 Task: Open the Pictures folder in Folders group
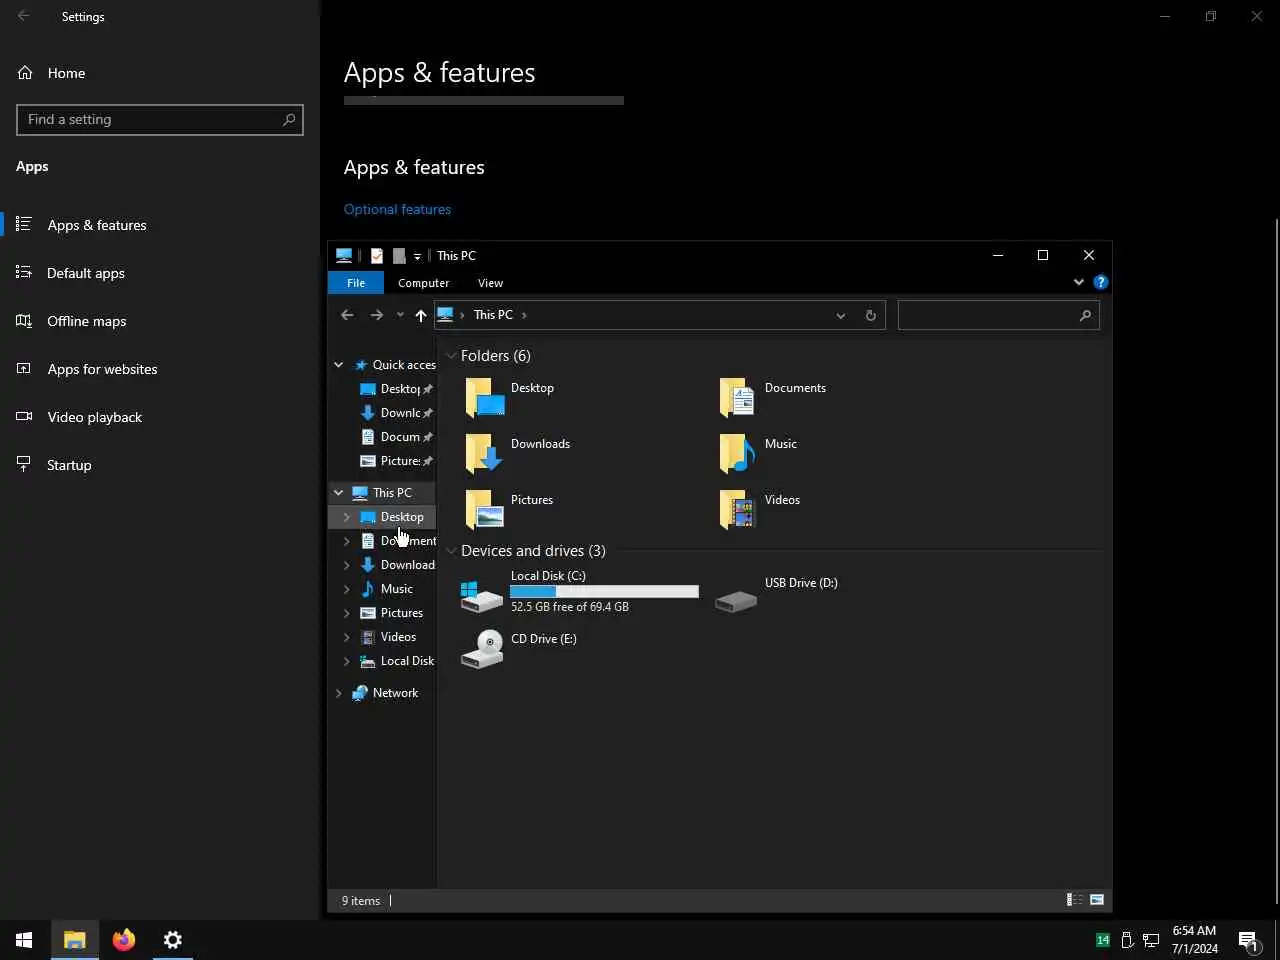coord(510,509)
